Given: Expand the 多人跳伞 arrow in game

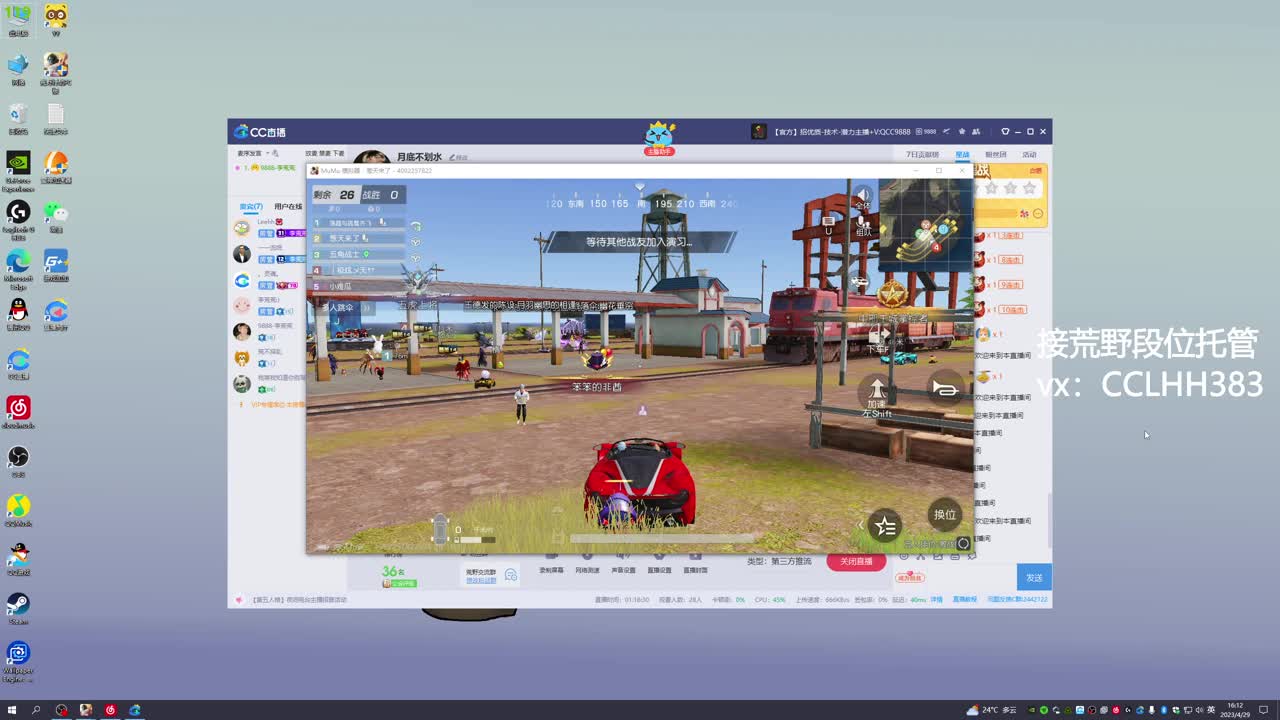Looking at the screenshot, I should 365,308.
